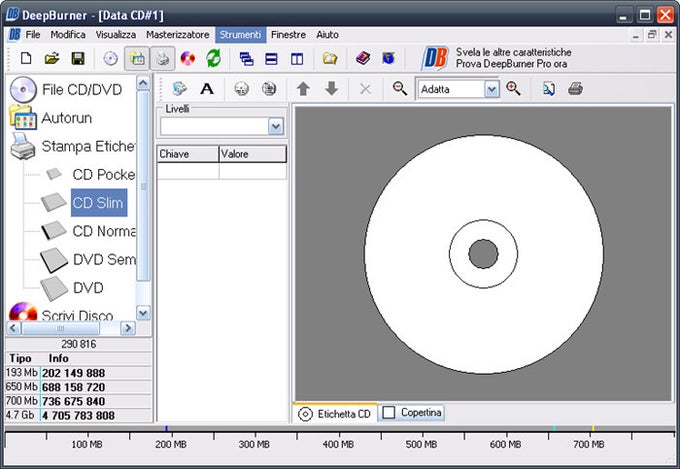Click the Valore column header
680x469 pixels.
tap(252, 154)
